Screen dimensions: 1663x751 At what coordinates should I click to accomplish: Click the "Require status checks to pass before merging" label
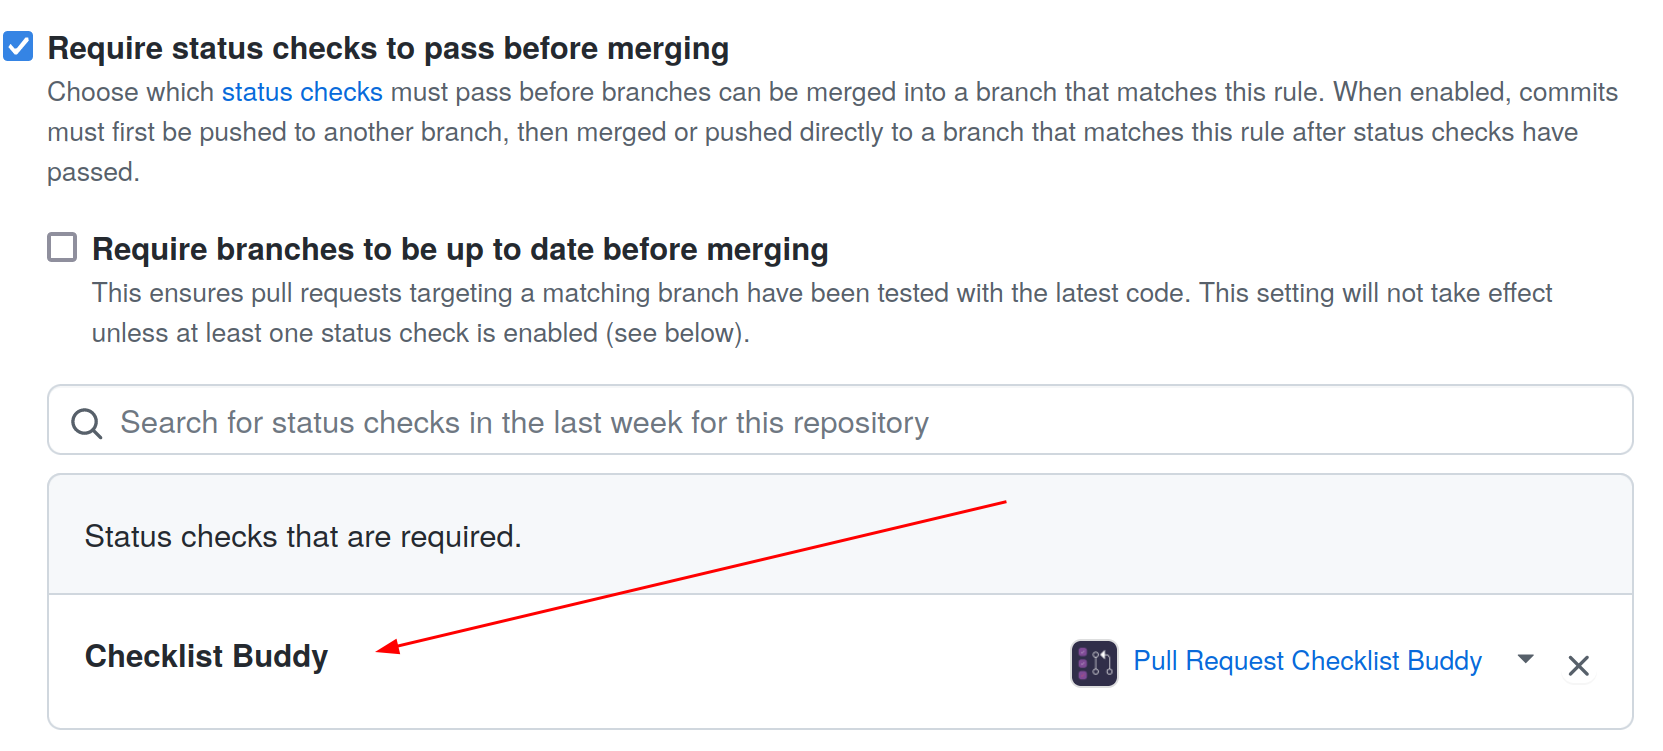tap(388, 48)
